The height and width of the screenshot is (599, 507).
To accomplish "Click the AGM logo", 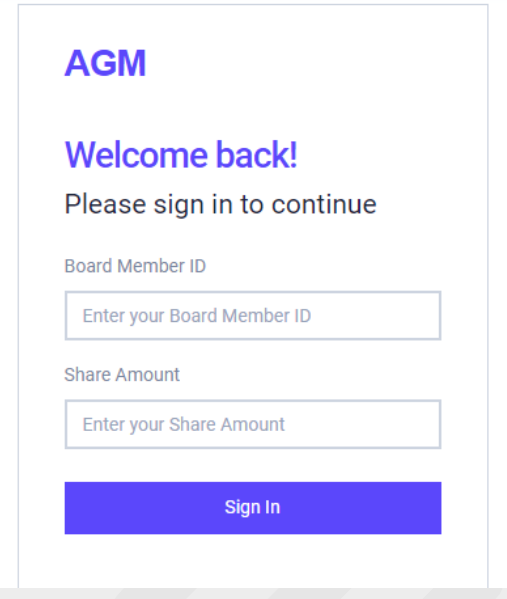I will click(x=105, y=63).
